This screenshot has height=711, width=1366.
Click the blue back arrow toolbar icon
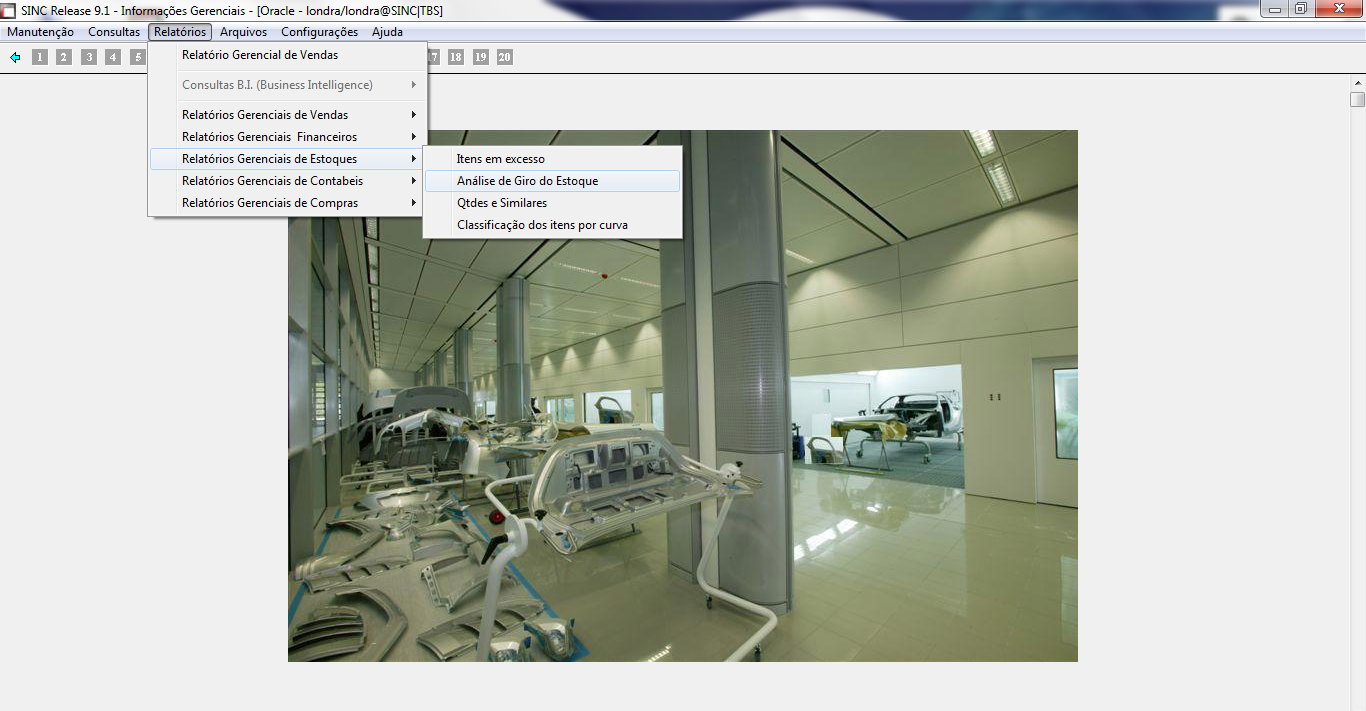click(x=15, y=57)
